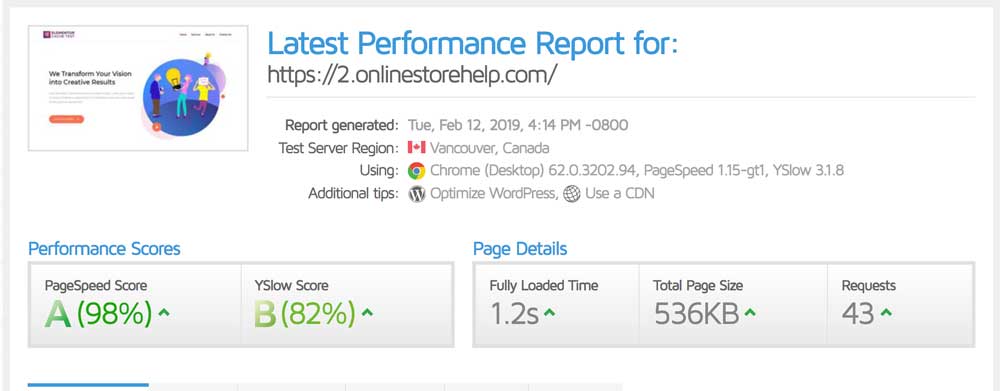Click the Fully Loaded Time 1.2s value
Screen dimensions: 1000x391
(x=514, y=313)
